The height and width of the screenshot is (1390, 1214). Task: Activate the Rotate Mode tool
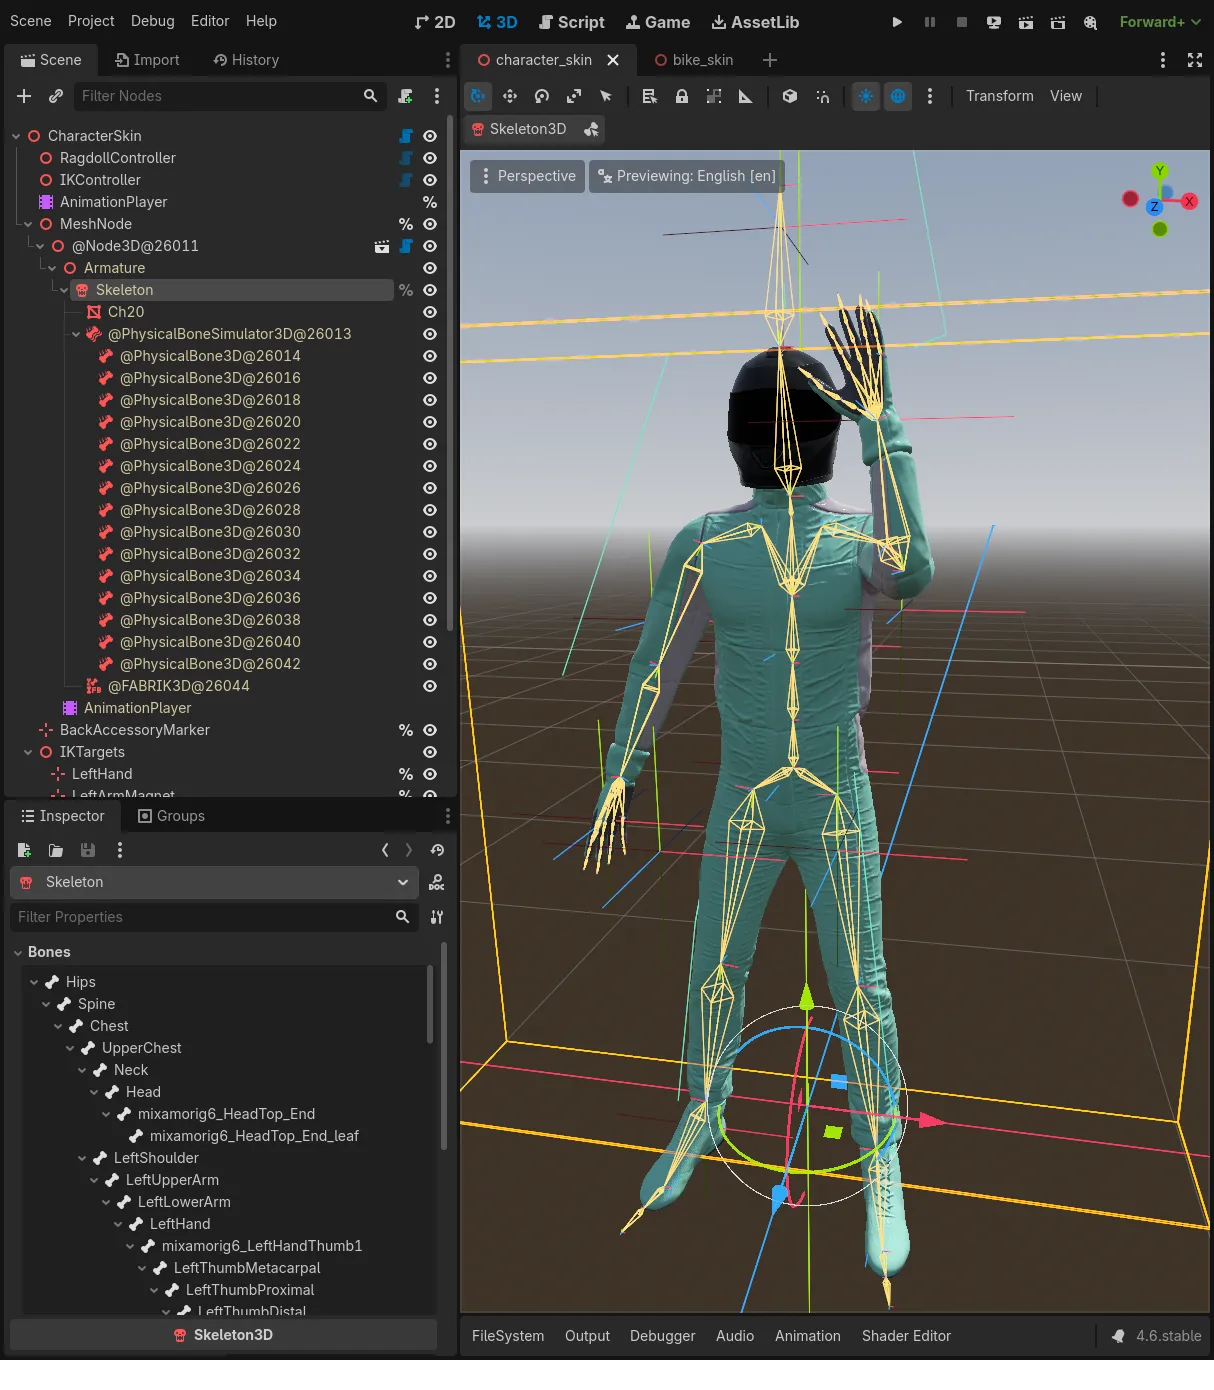[542, 96]
